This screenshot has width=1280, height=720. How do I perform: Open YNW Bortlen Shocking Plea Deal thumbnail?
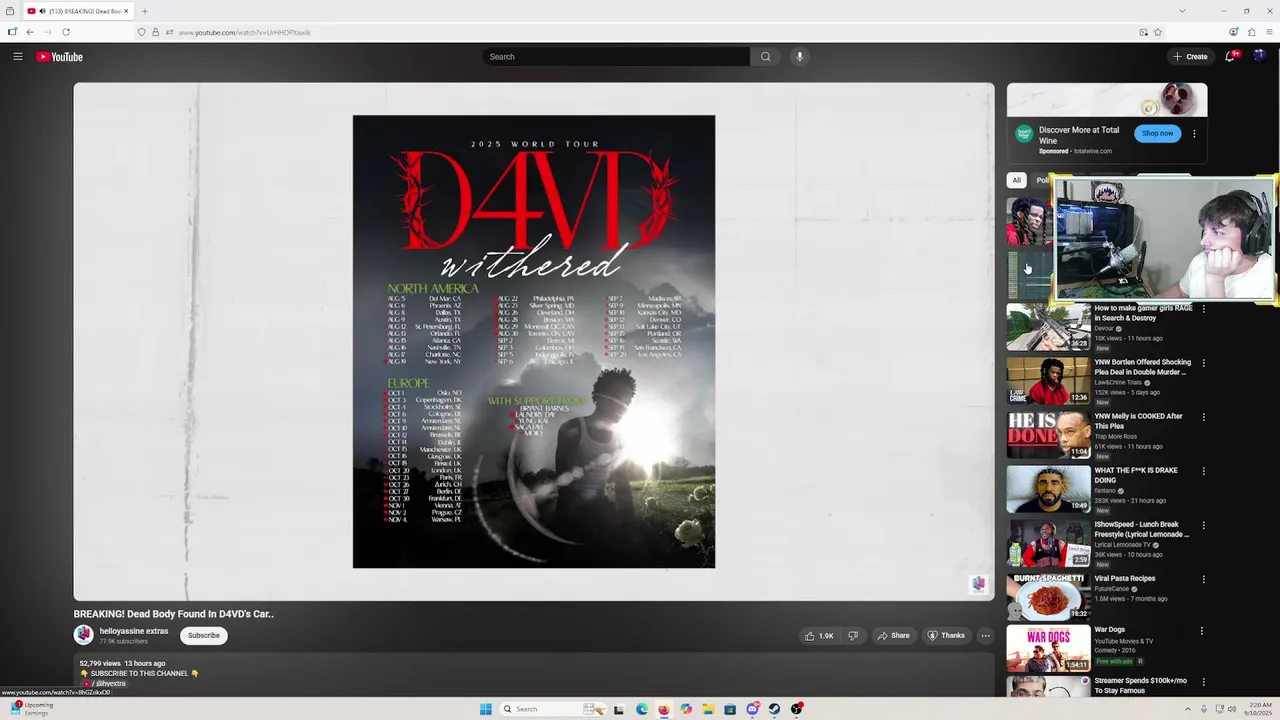(1048, 381)
